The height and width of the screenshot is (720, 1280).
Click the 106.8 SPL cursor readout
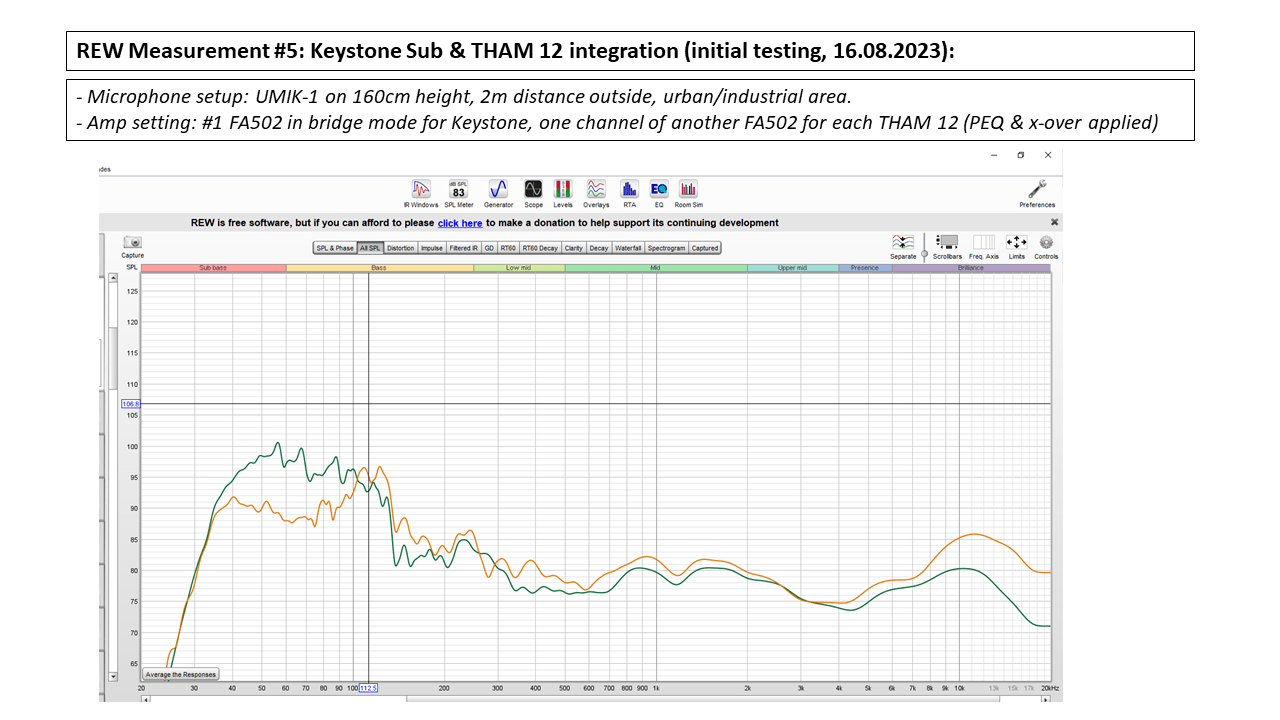(131, 404)
